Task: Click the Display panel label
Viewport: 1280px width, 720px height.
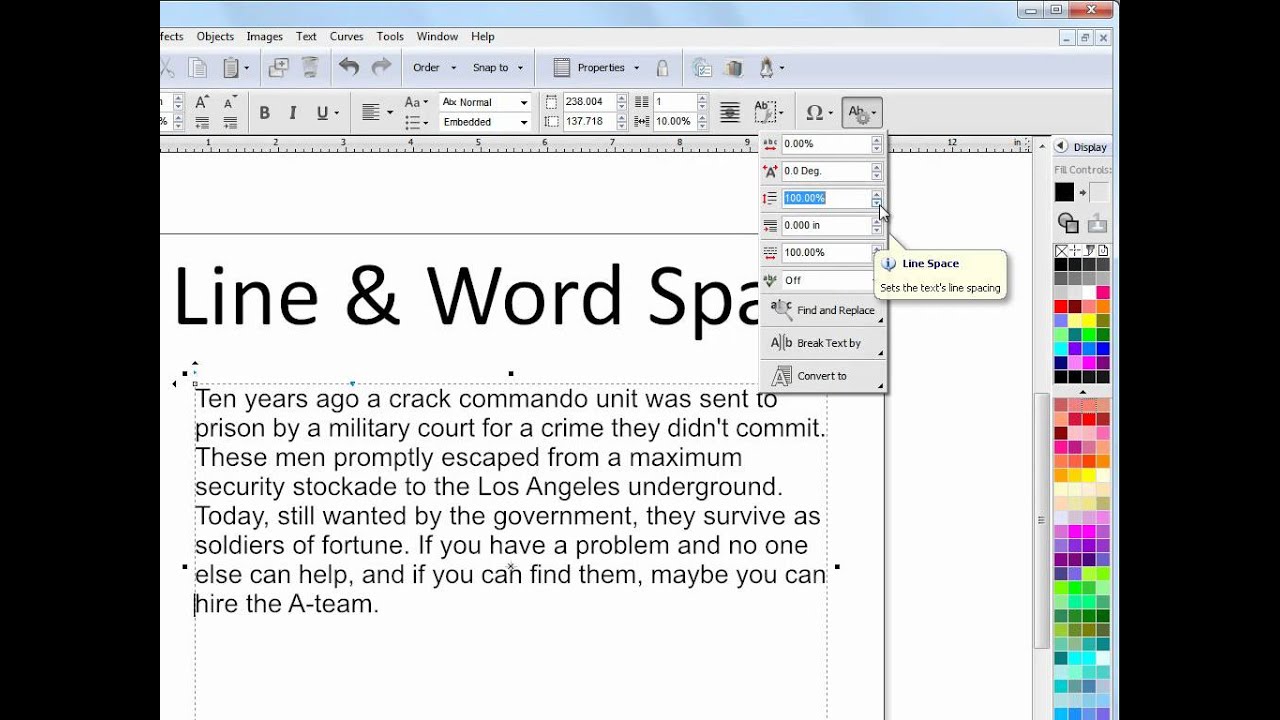Action: click(x=1090, y=147)
